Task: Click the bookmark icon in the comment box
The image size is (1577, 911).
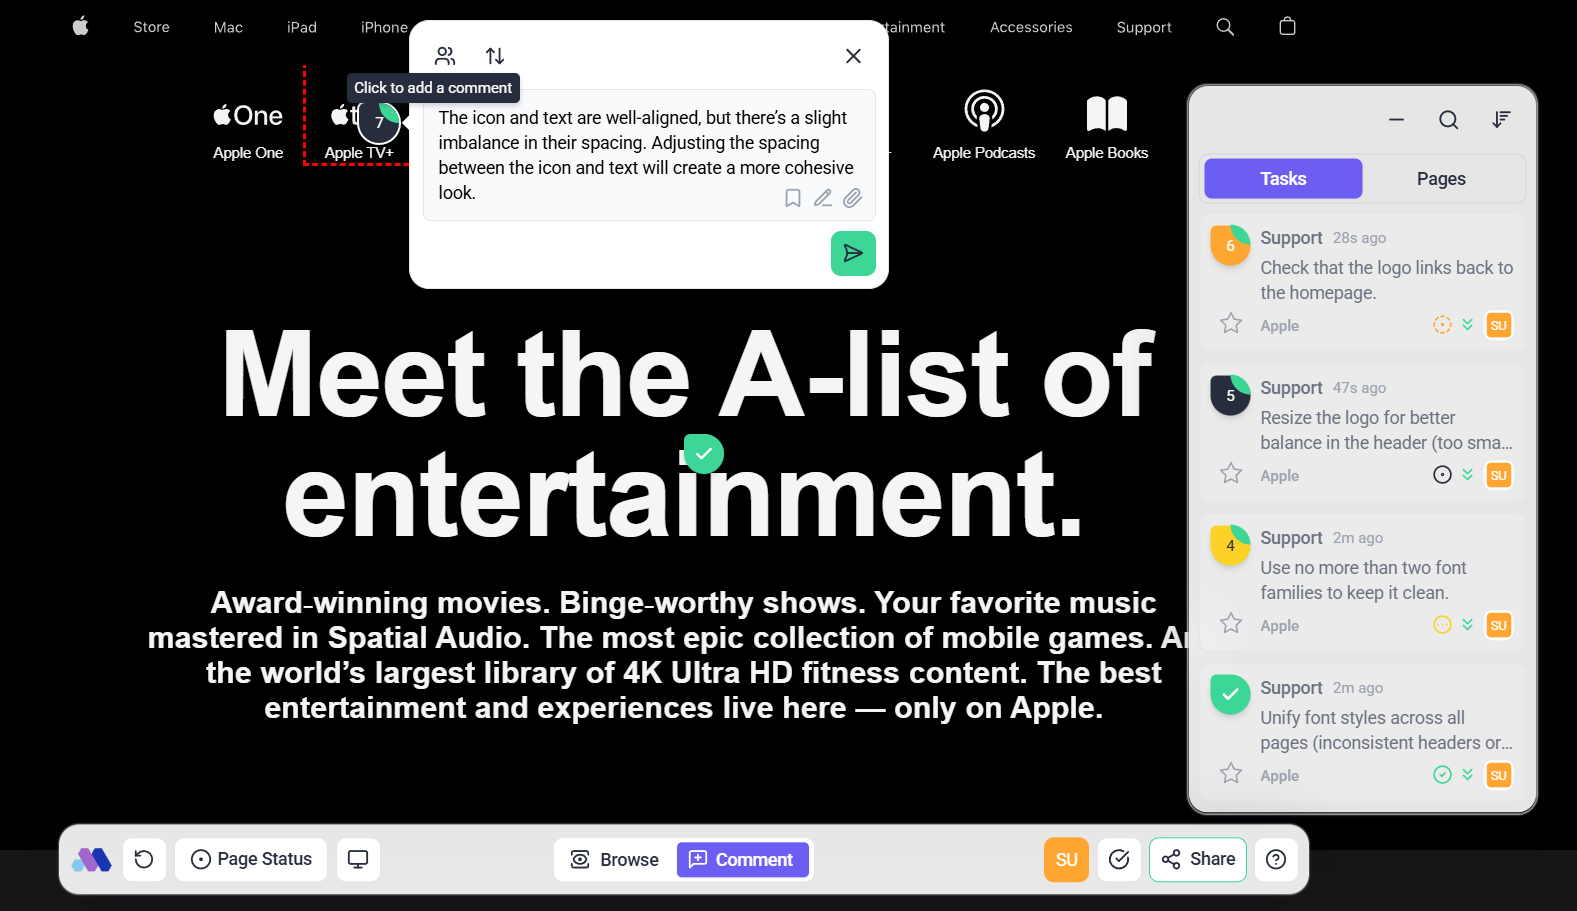Action: [x=792, y=198]
